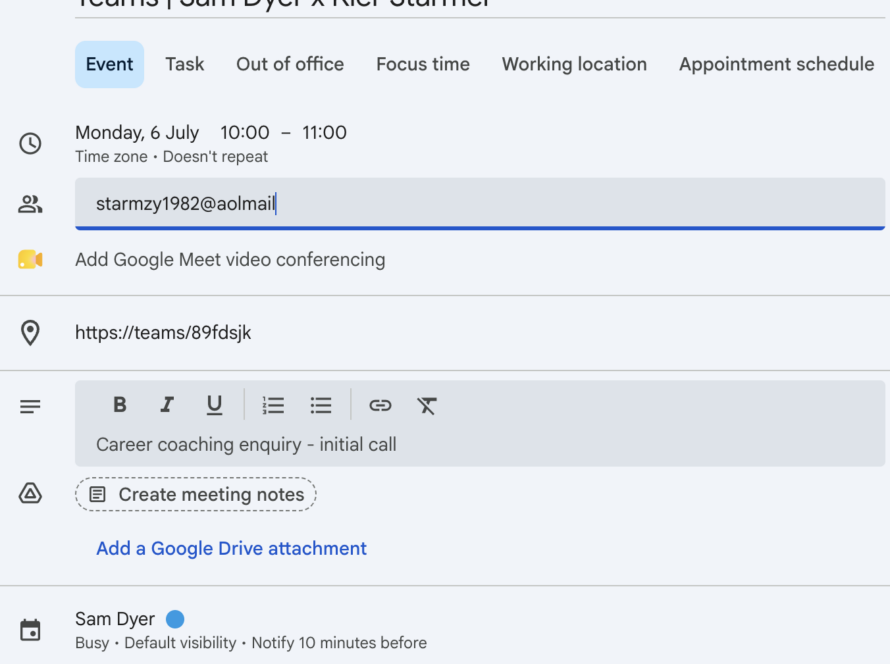Click the Career coaching enquiry description text
This screenshot has width=890, height=664.
246,444
